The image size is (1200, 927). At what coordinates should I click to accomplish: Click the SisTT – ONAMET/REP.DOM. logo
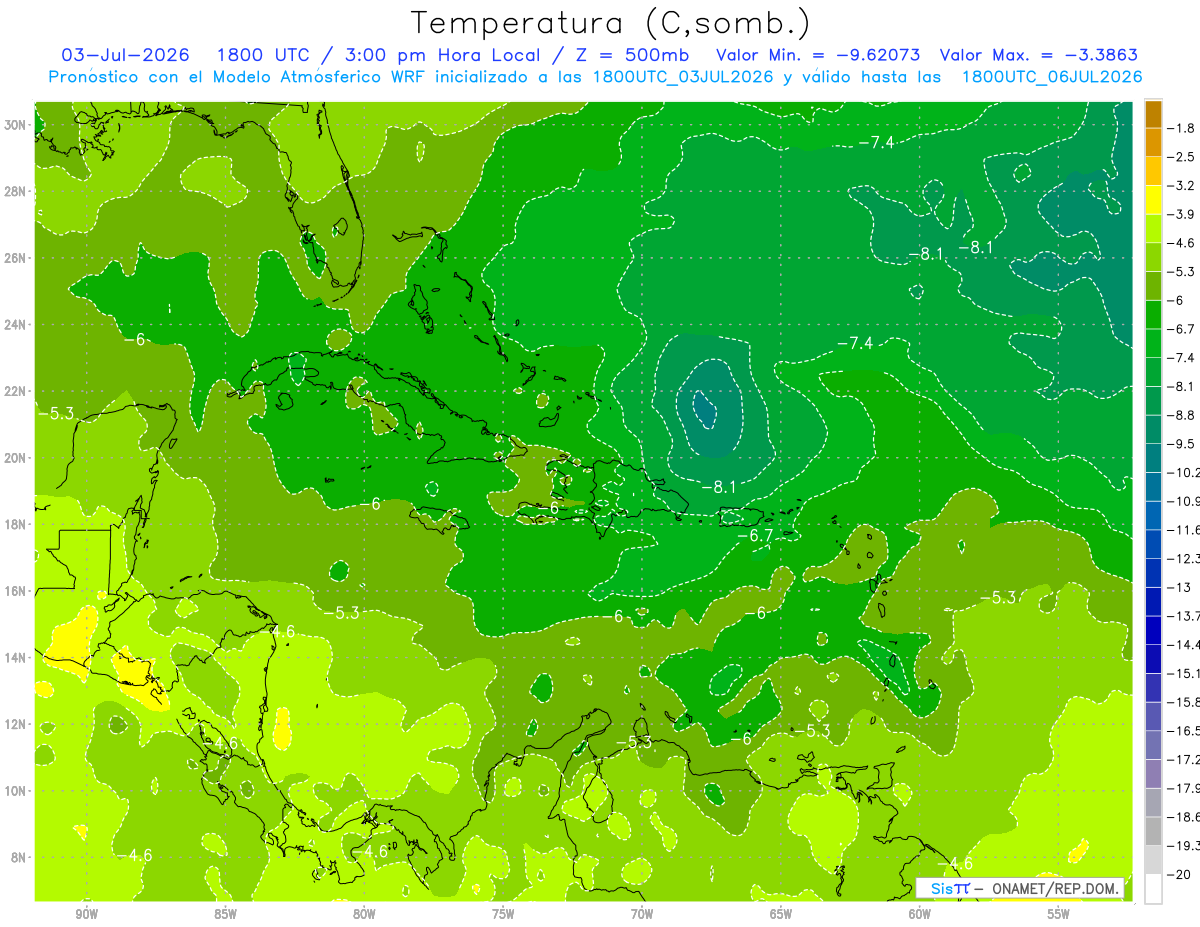pos(1020,888)
